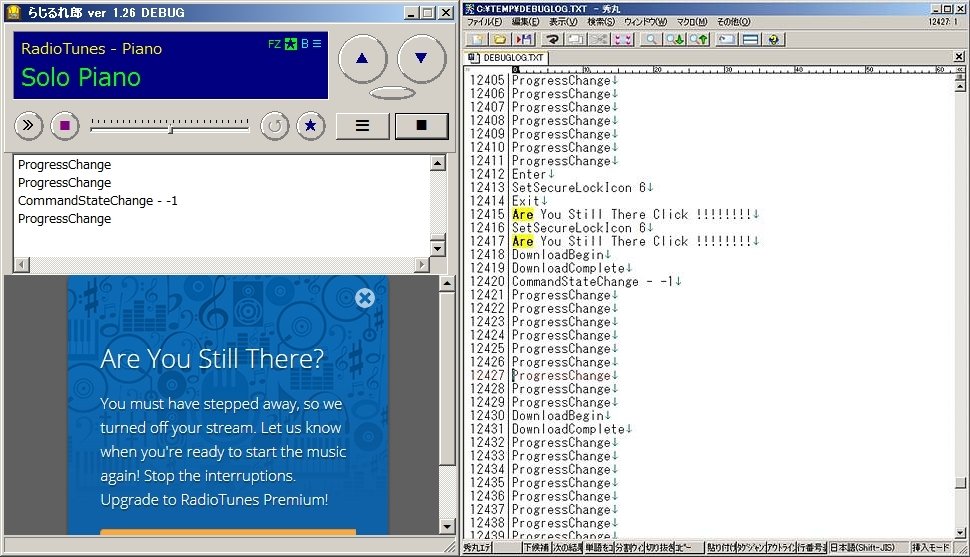Screen dimensions: 970x557
Task: Close the Are You Still There popup
Action: coord(365,298)
